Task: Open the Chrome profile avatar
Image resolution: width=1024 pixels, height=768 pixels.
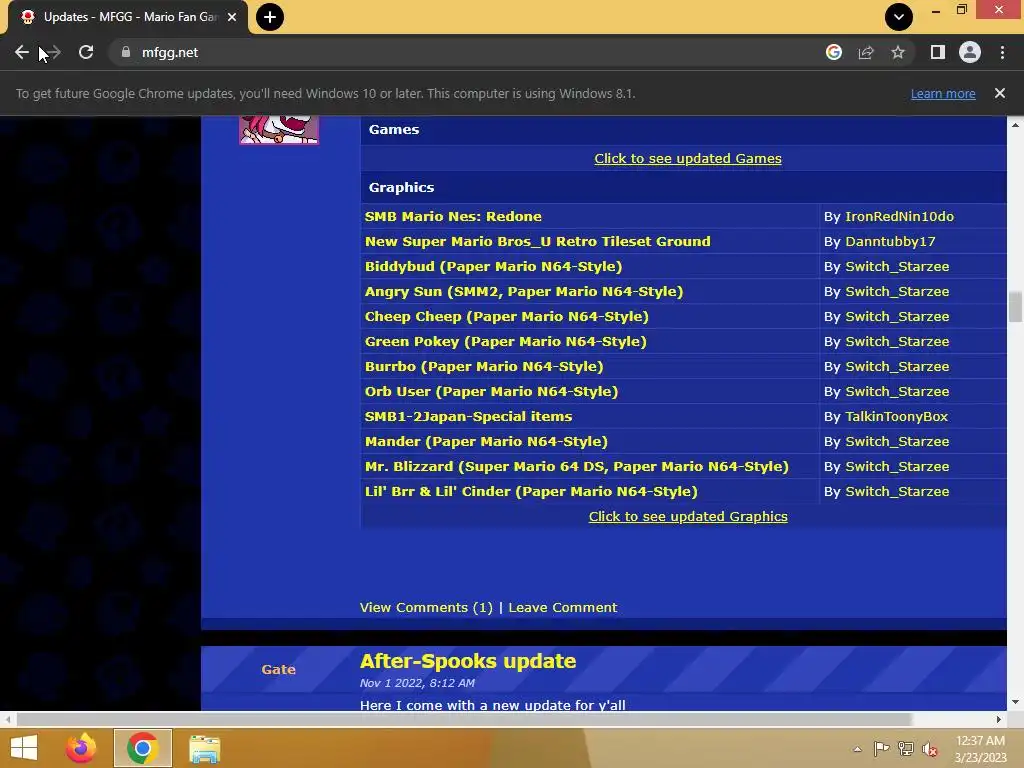Action: coord(970,52)
